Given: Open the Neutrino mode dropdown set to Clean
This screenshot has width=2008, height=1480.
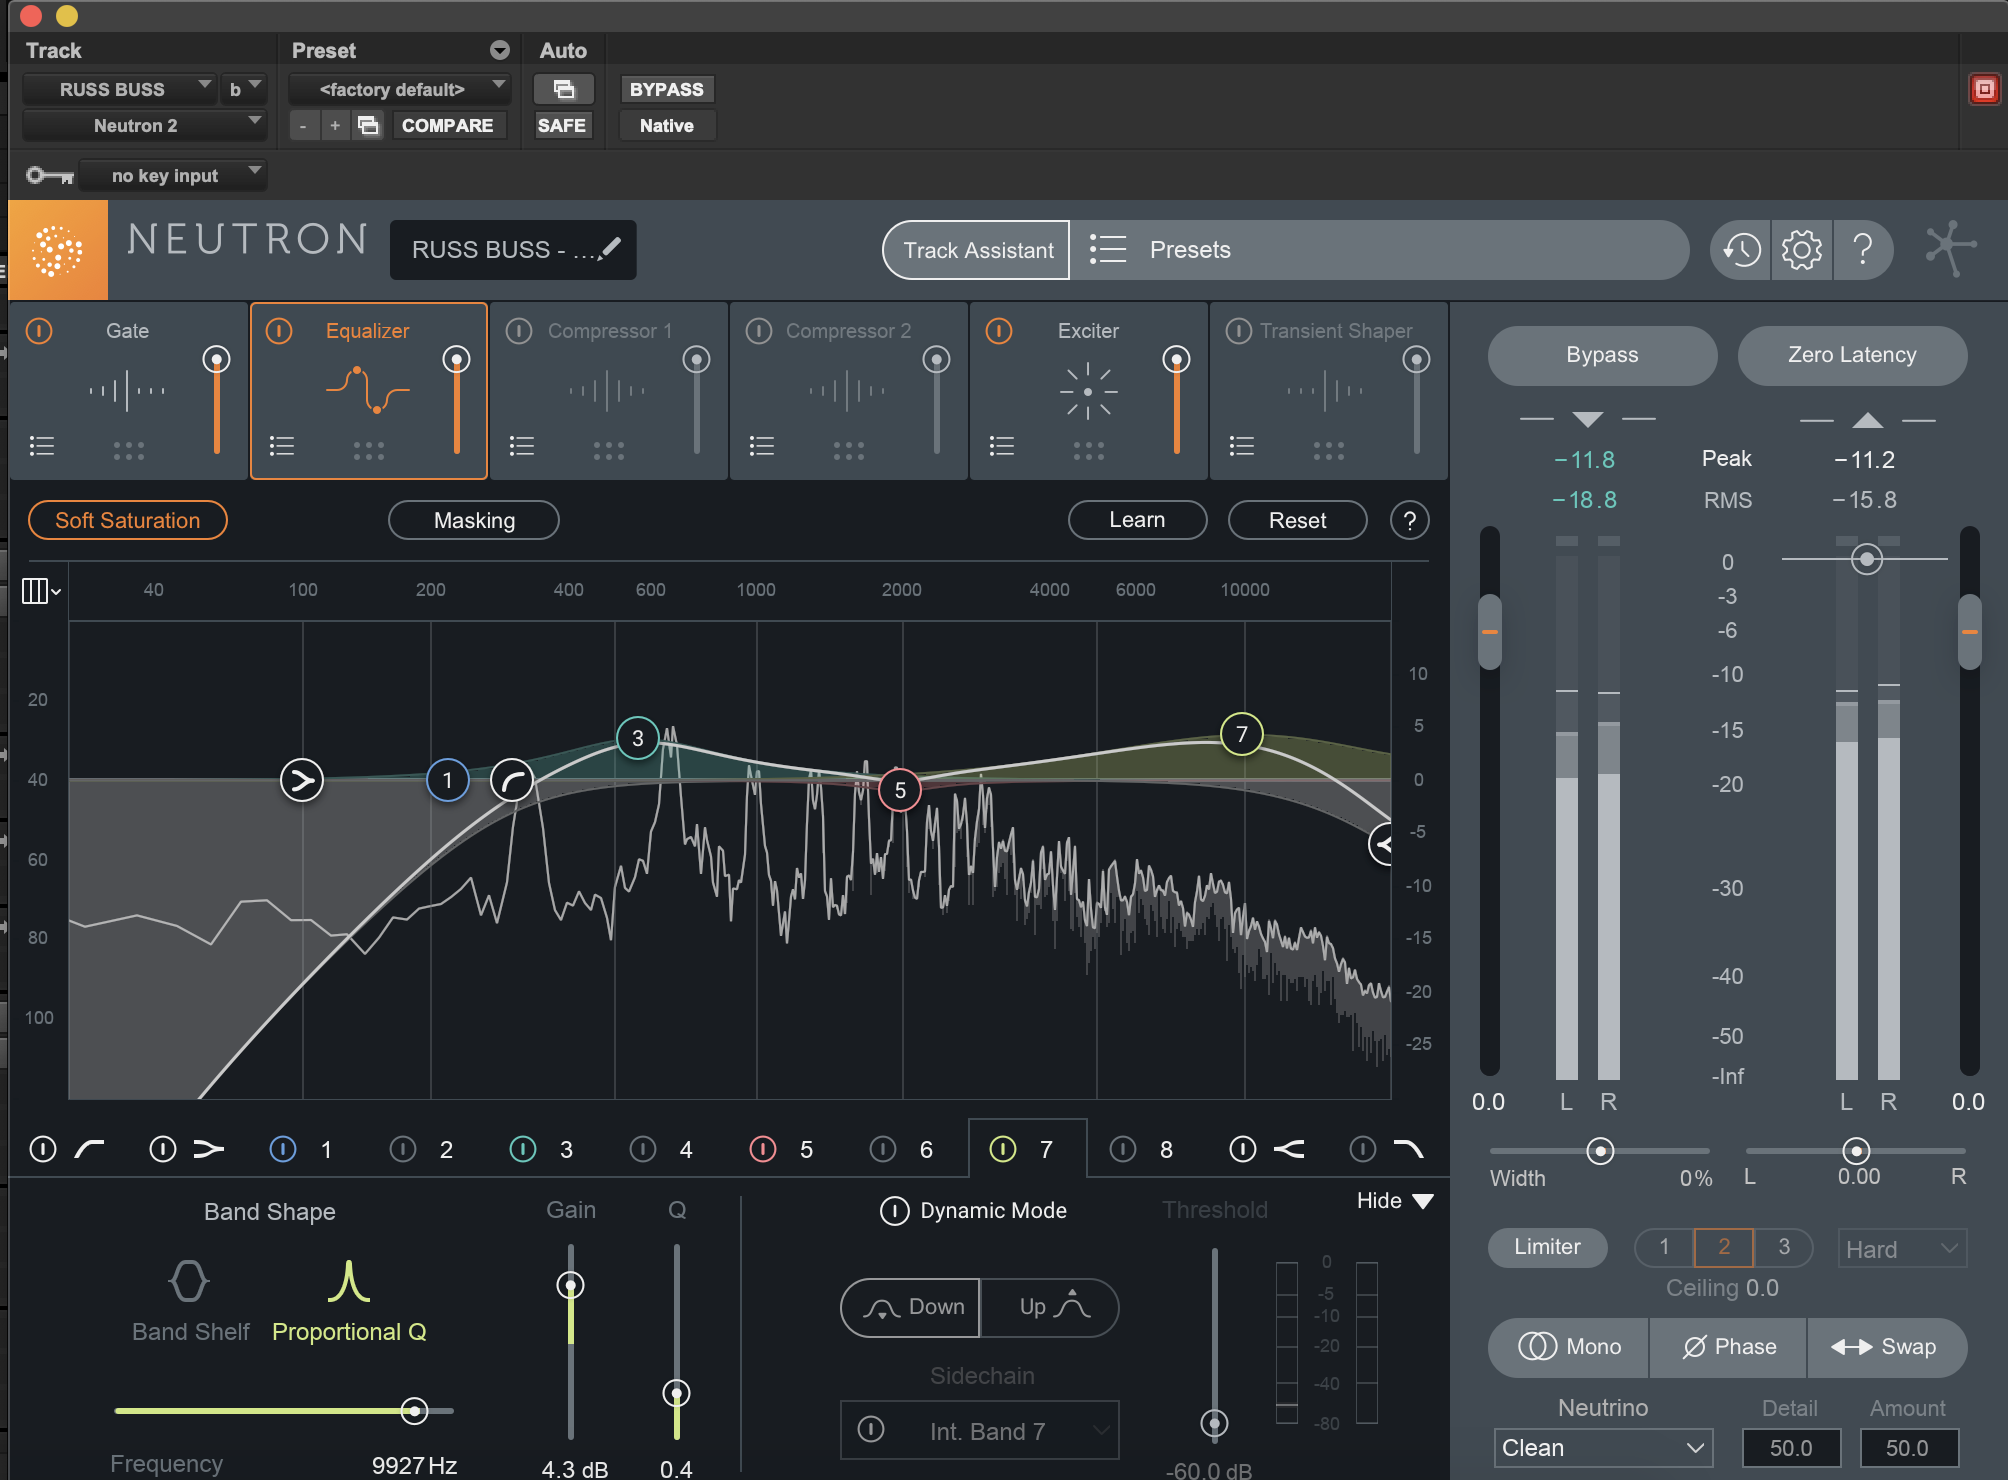Looking at the screenshot, I should click(x=1603, y=1448).
